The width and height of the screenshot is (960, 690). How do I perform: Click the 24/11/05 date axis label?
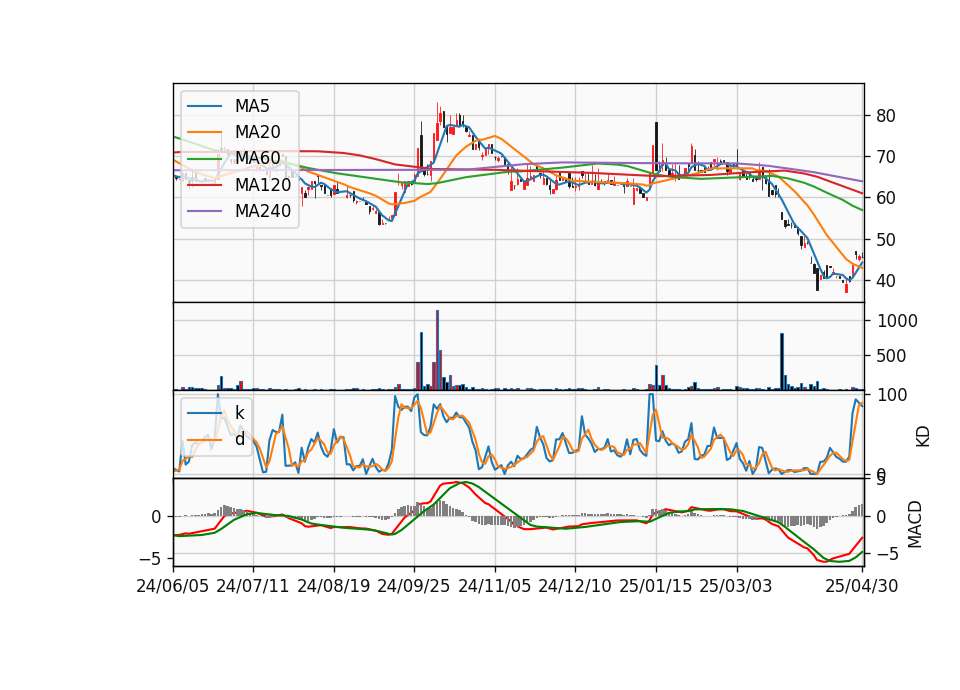[x=495, y=586]
